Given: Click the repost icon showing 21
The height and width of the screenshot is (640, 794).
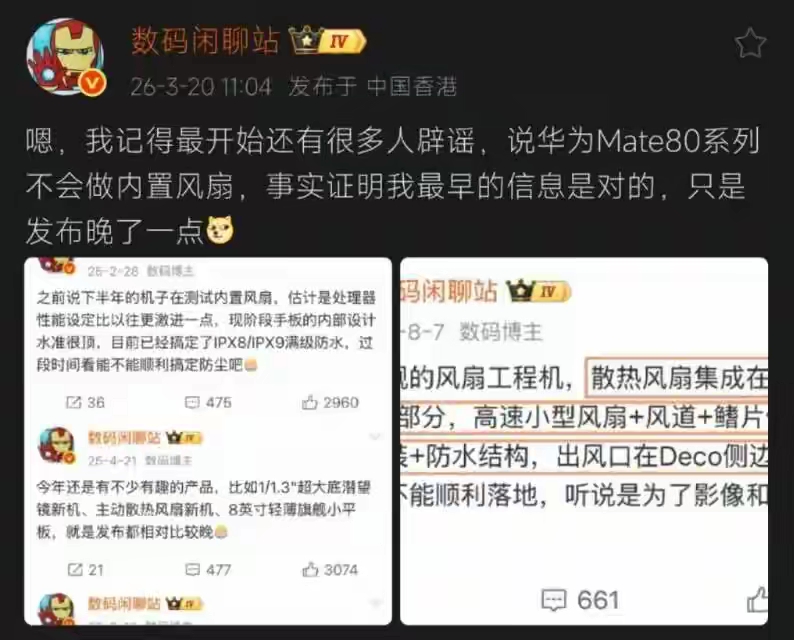Looking at the screenshot, I should coord(75,570).
